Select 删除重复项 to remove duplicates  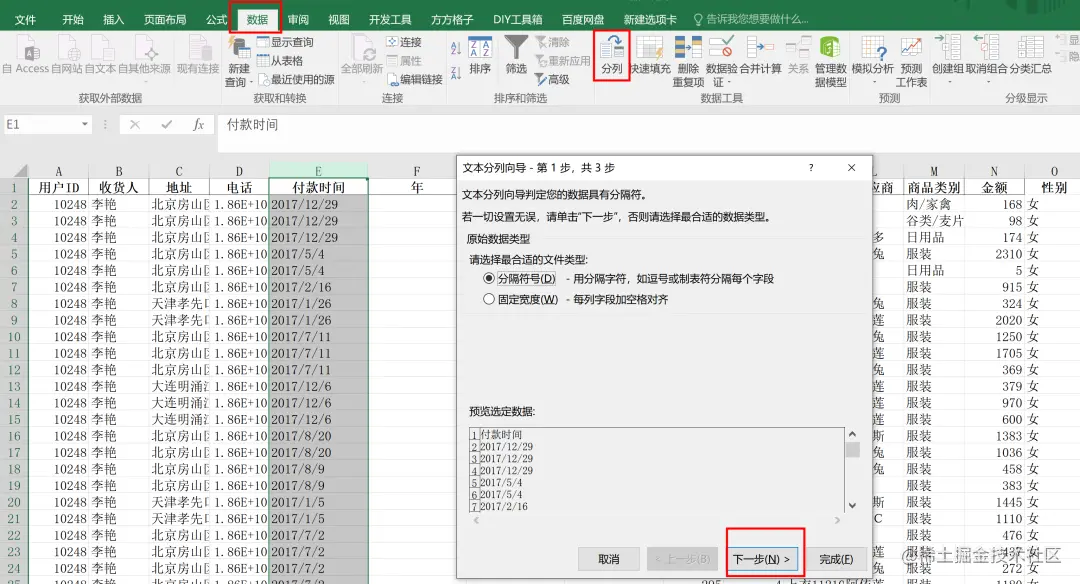pos(688,60)
